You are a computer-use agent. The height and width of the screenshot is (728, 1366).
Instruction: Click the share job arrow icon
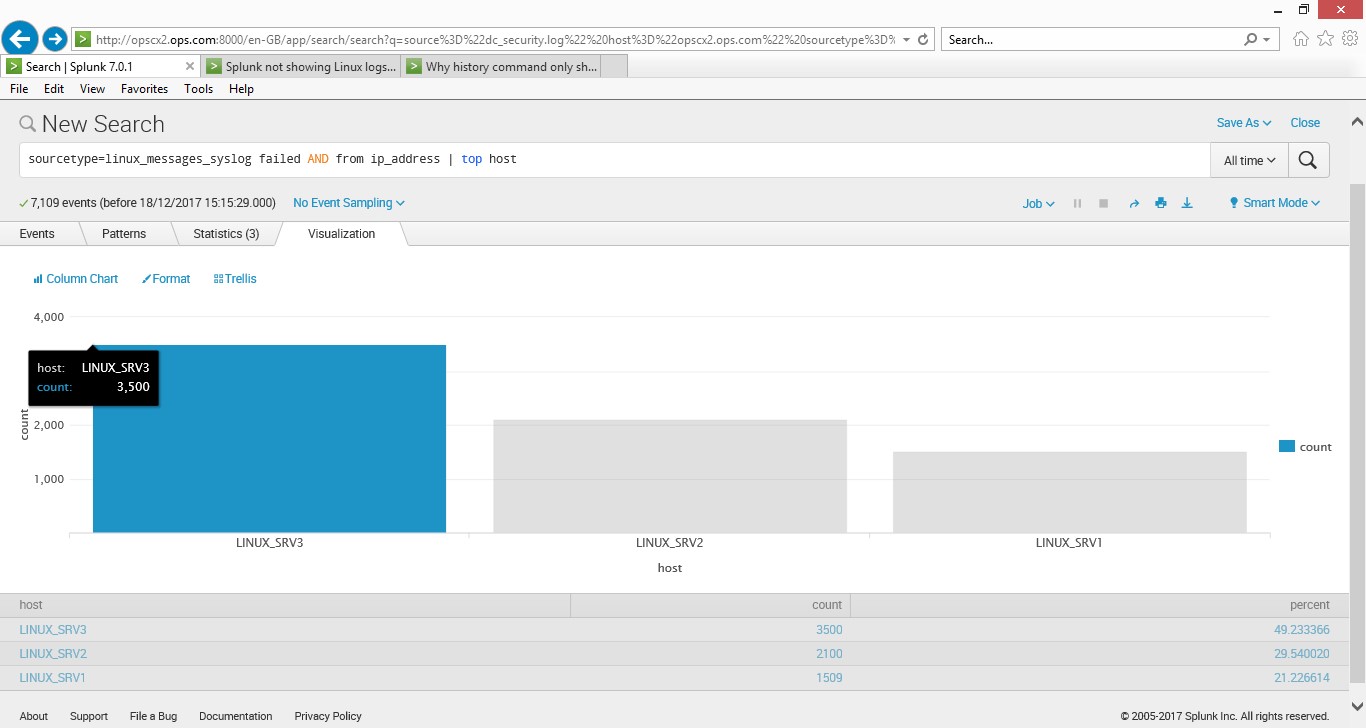click(x=1134, y=203)
